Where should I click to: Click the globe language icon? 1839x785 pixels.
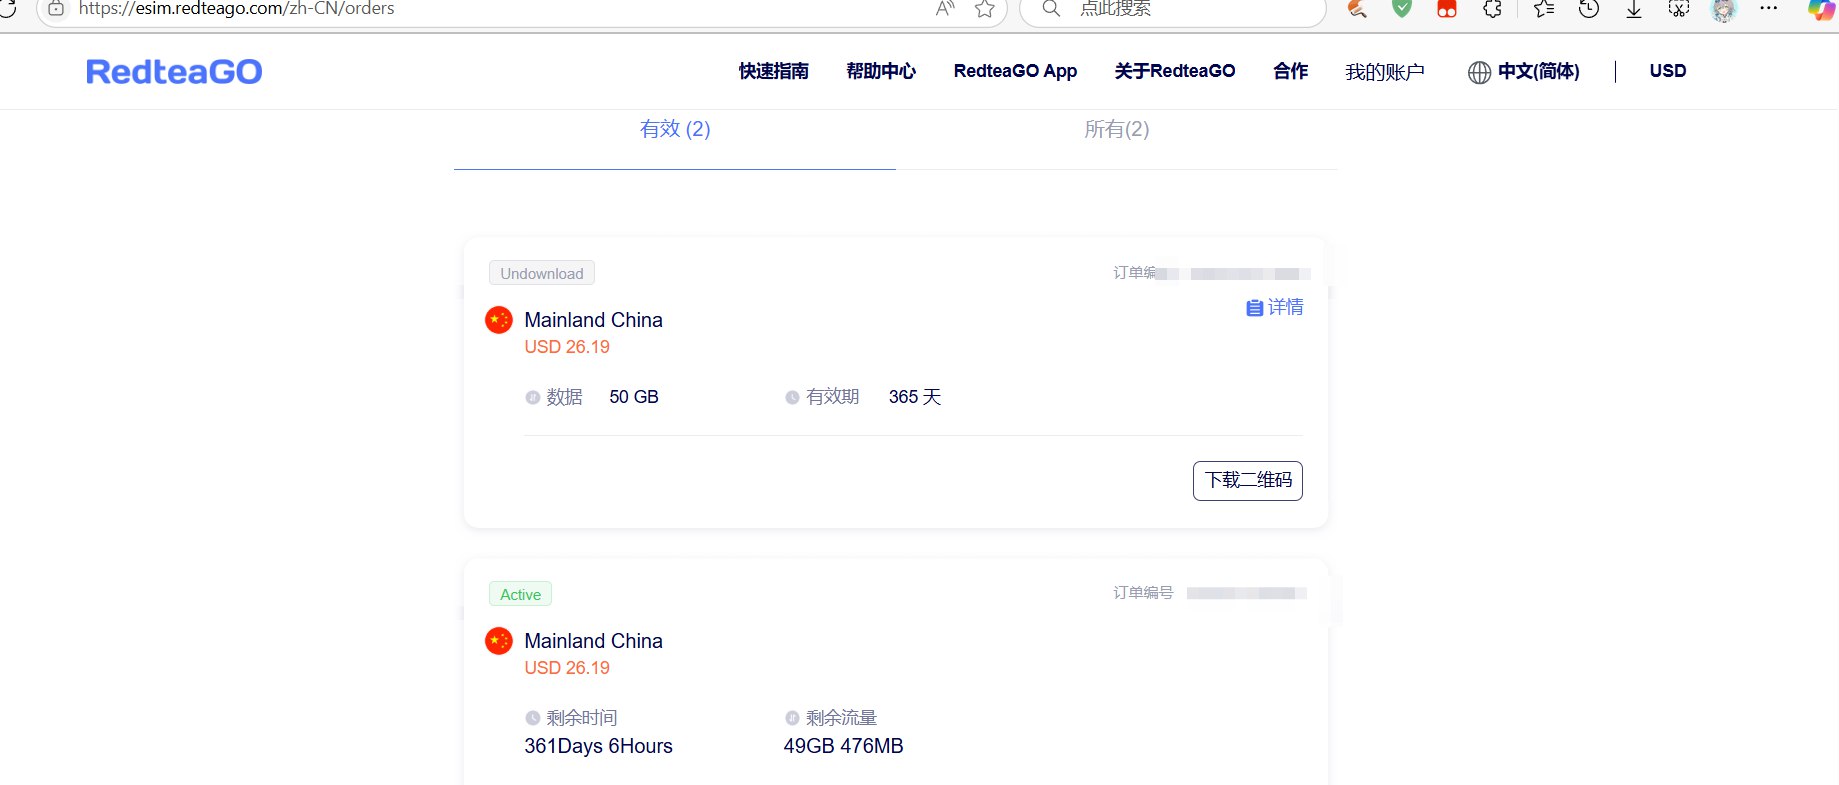1479,72
